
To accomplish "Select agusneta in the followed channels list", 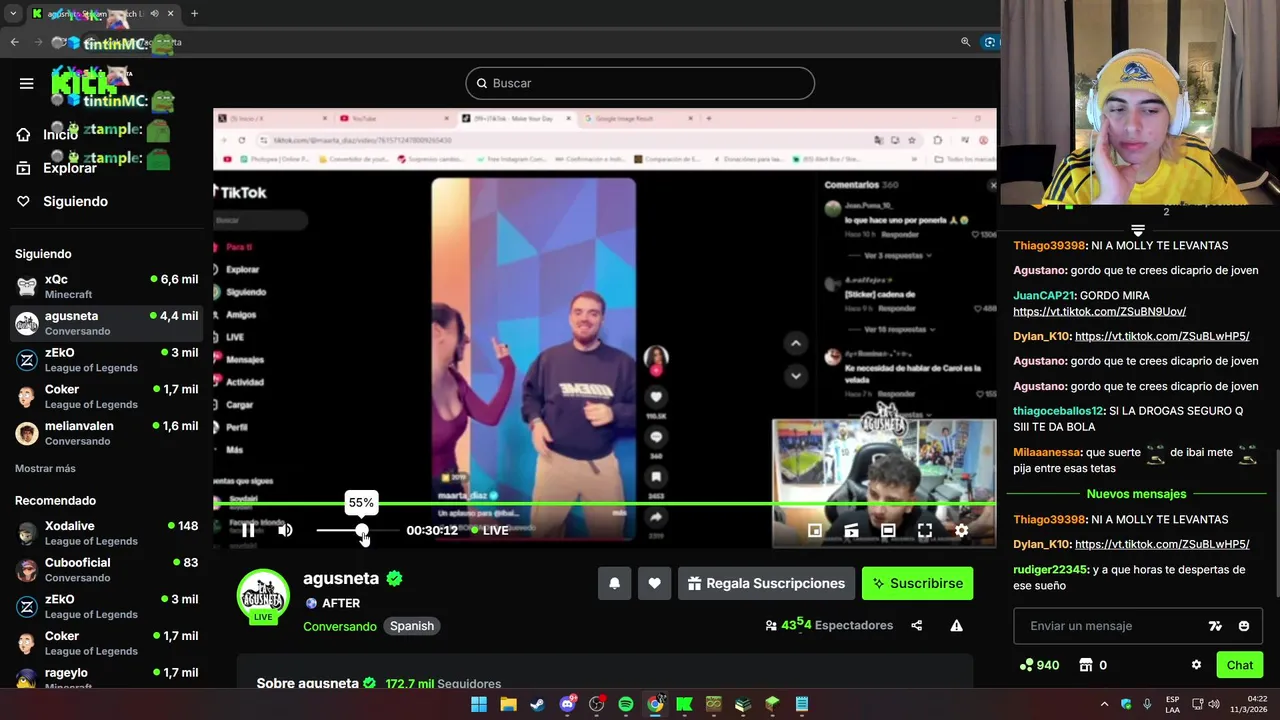I will 106,323.
